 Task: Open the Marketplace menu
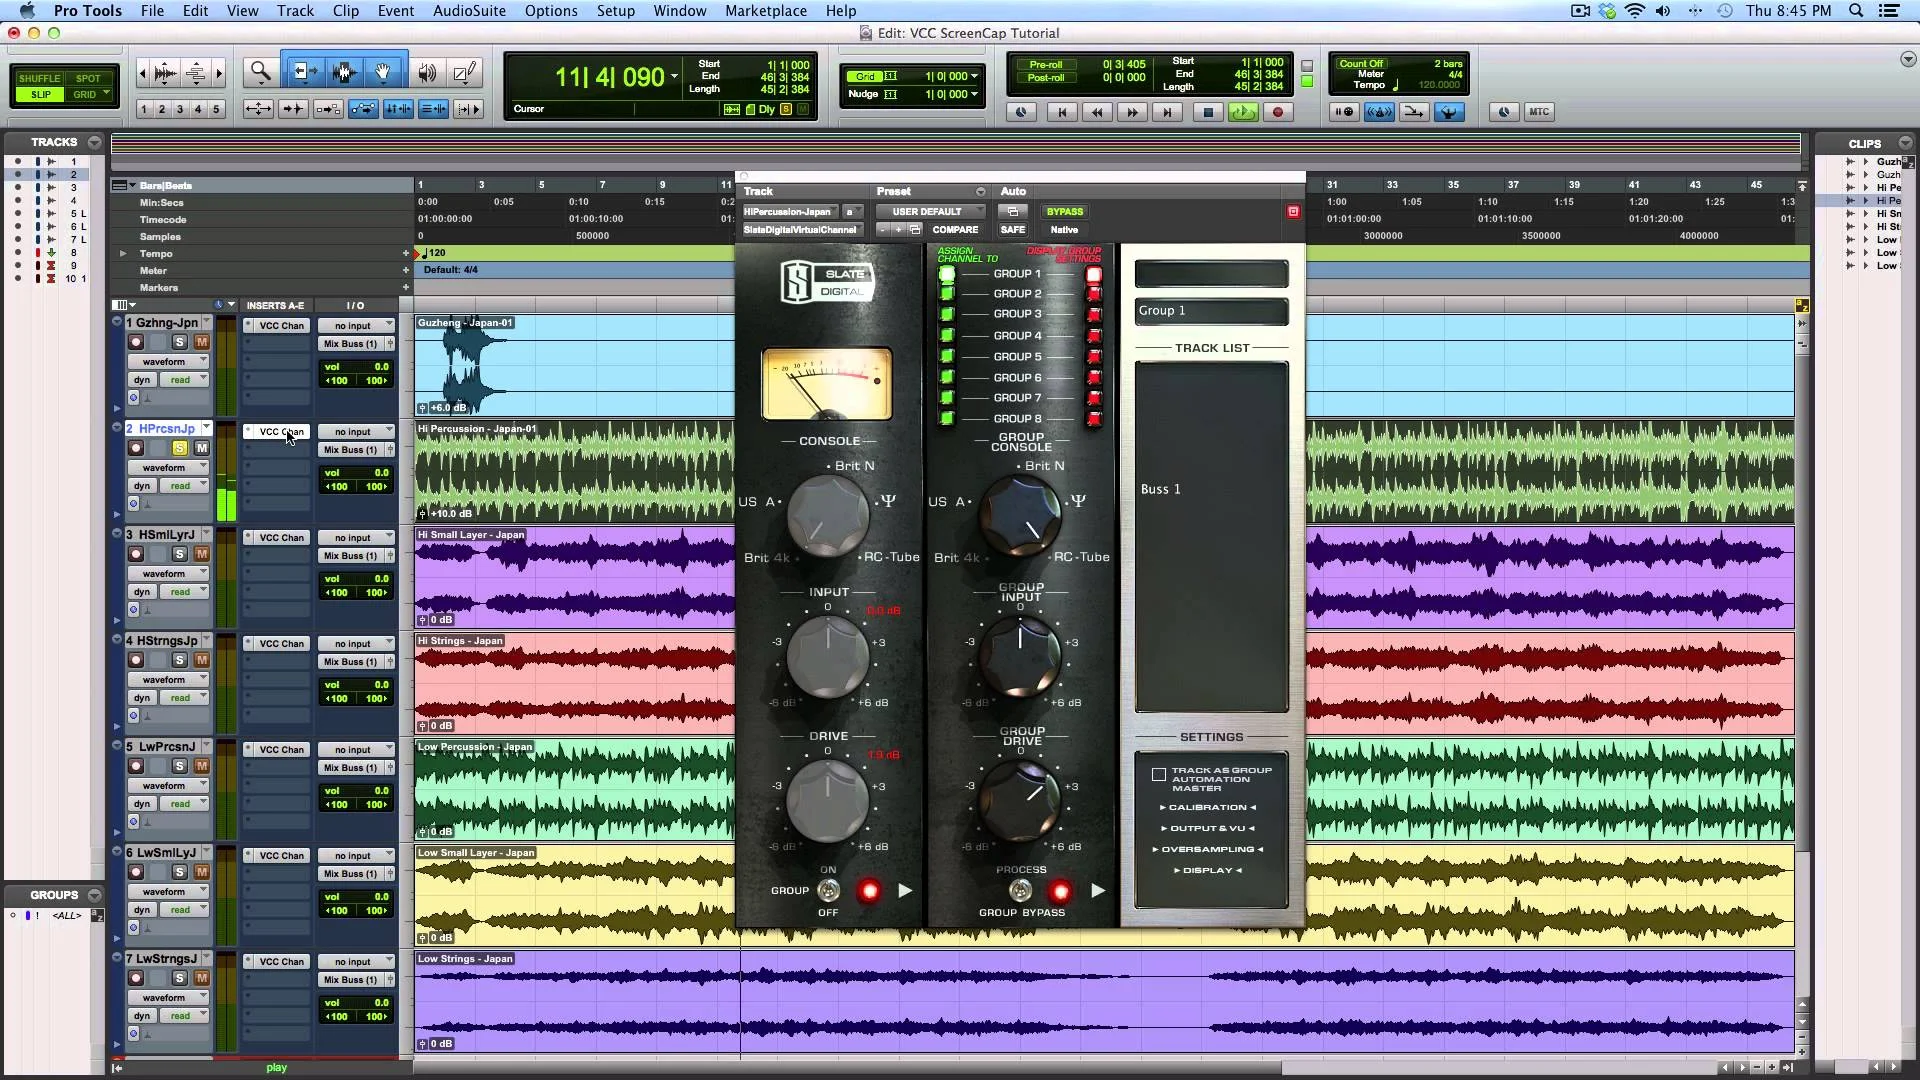(x=766, y=11)
